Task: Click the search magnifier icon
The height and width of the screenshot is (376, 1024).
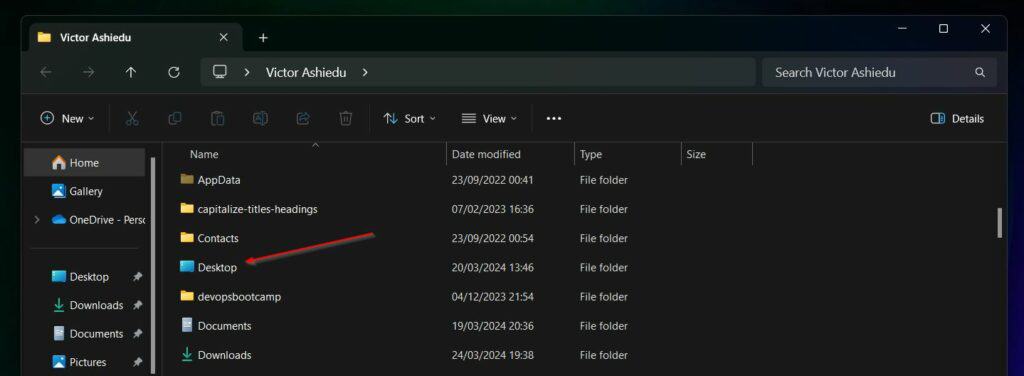Action: click(x=980, y=72)
